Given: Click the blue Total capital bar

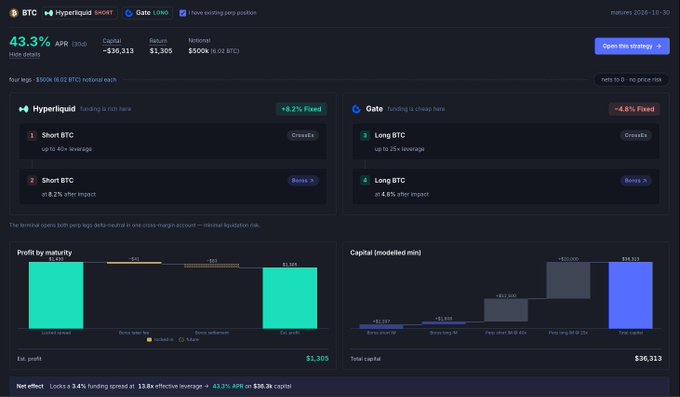Looking at the screenshot, I should pos(630,295).
